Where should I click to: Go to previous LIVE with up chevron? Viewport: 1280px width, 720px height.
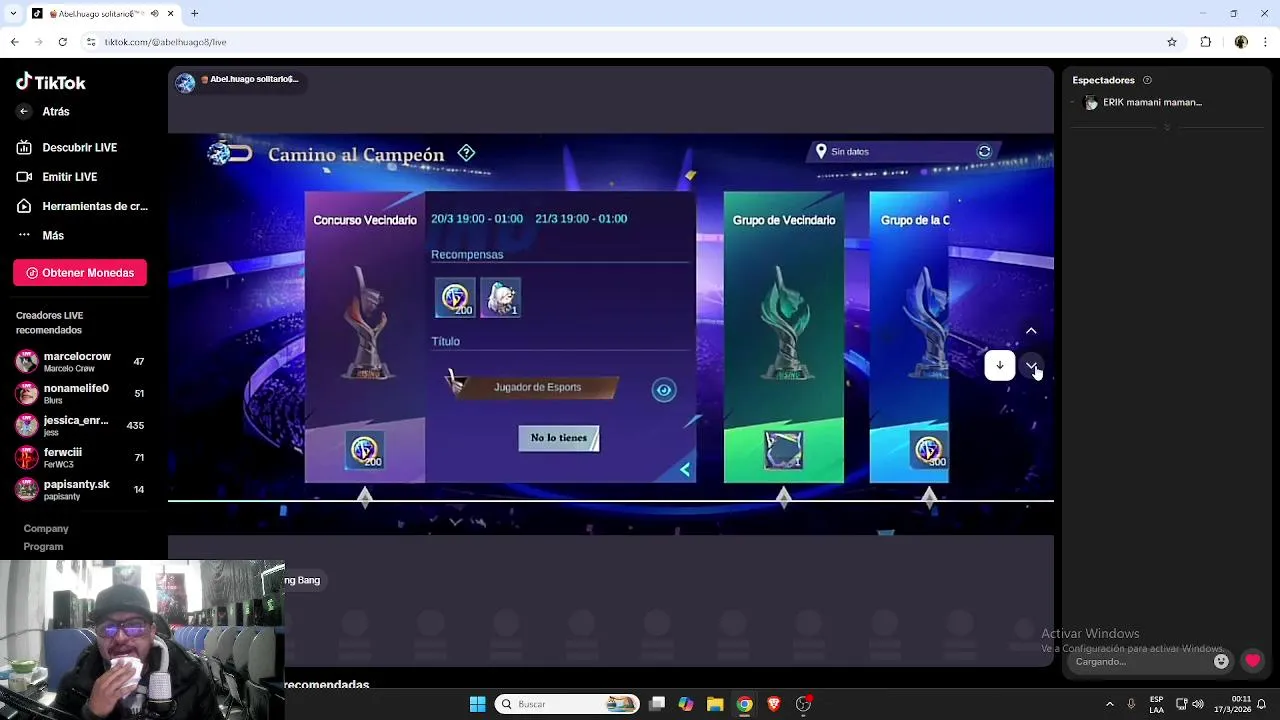tap(1031, 331)
